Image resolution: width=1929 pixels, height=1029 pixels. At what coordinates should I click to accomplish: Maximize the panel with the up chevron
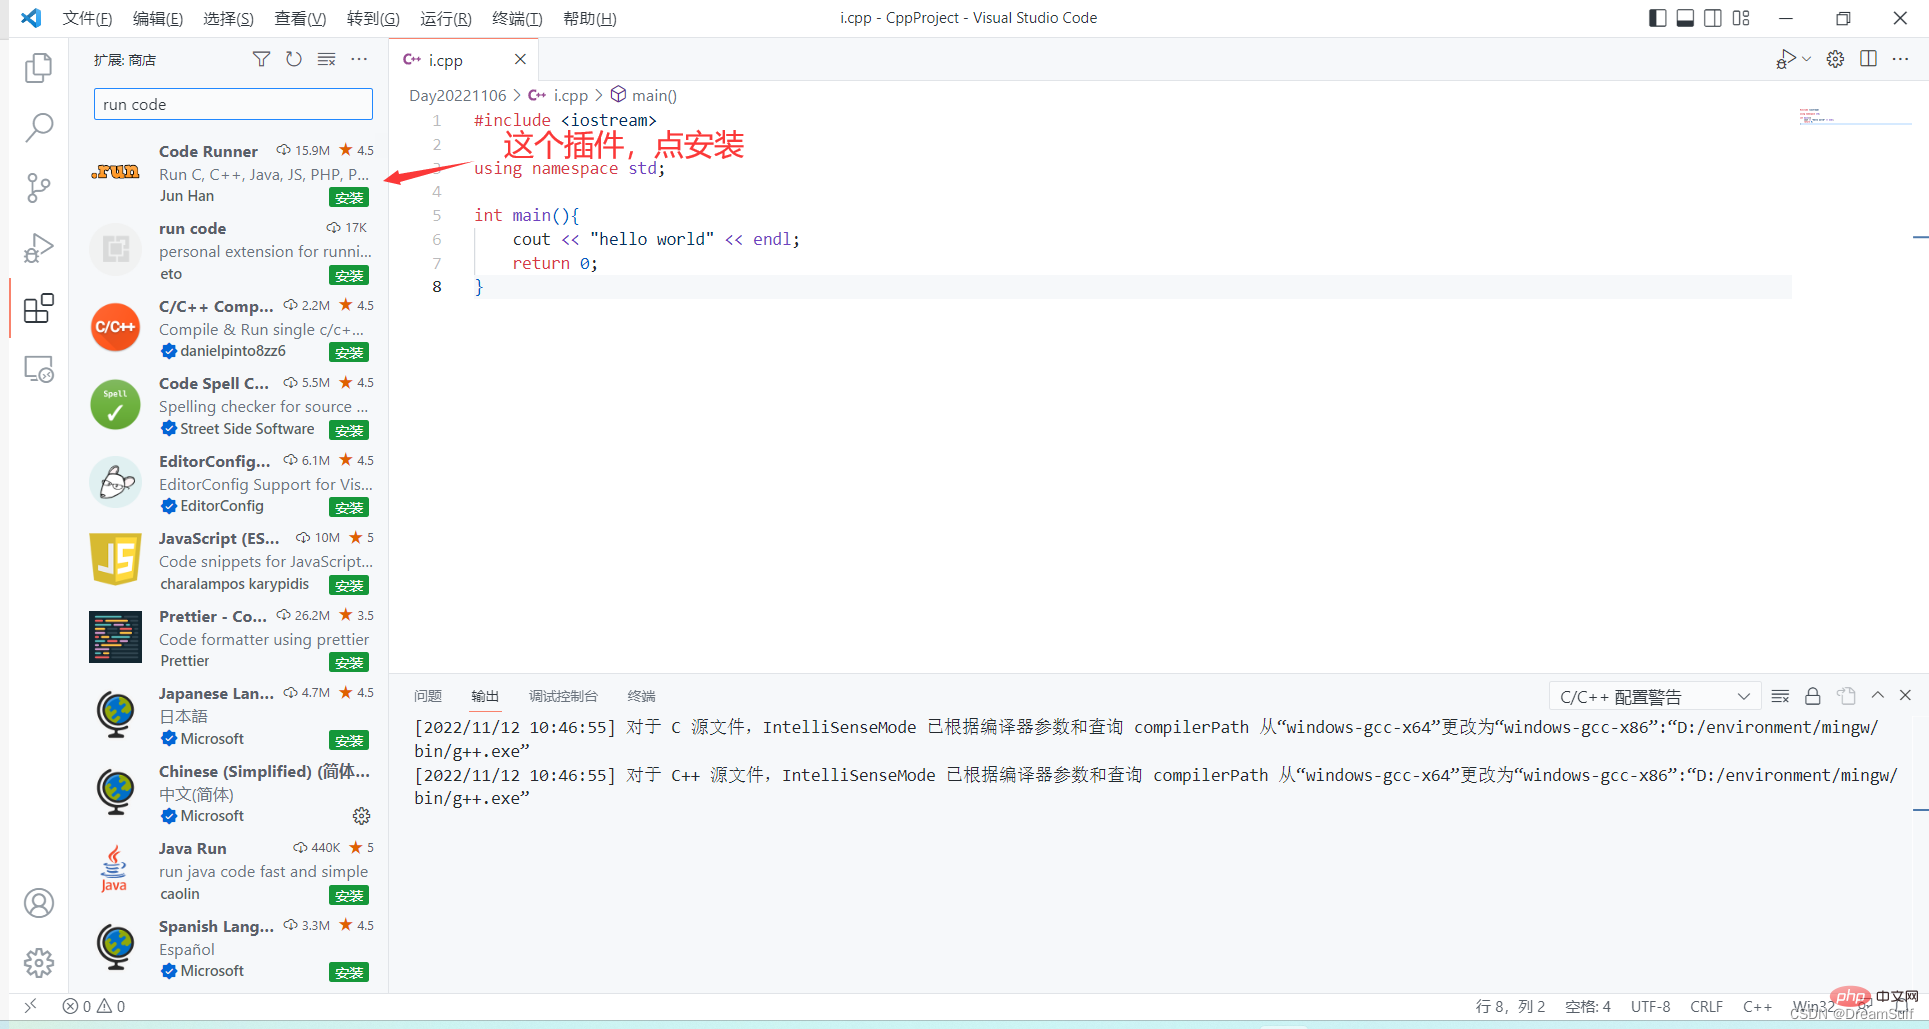(1877, 696)
